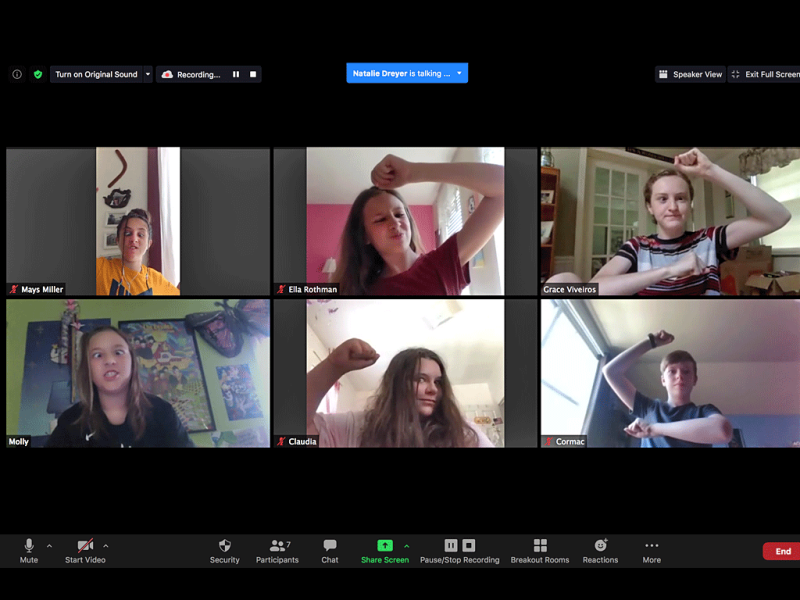Click muted mic icon beside Cormac

click(548, 441)
